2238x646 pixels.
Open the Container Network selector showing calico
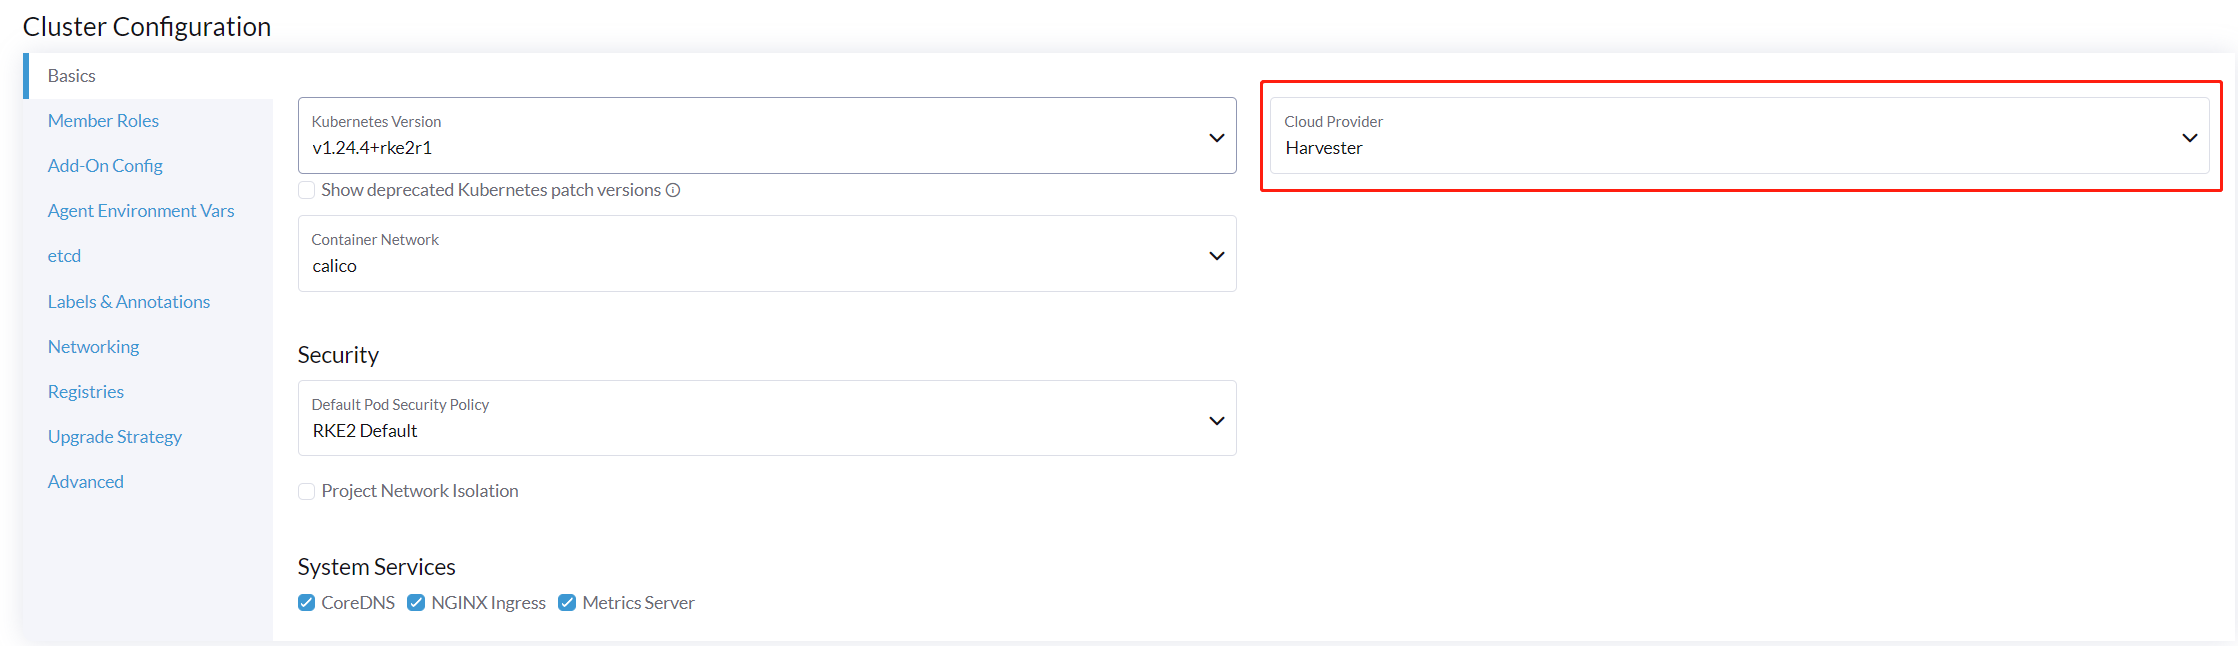[767, 255]
